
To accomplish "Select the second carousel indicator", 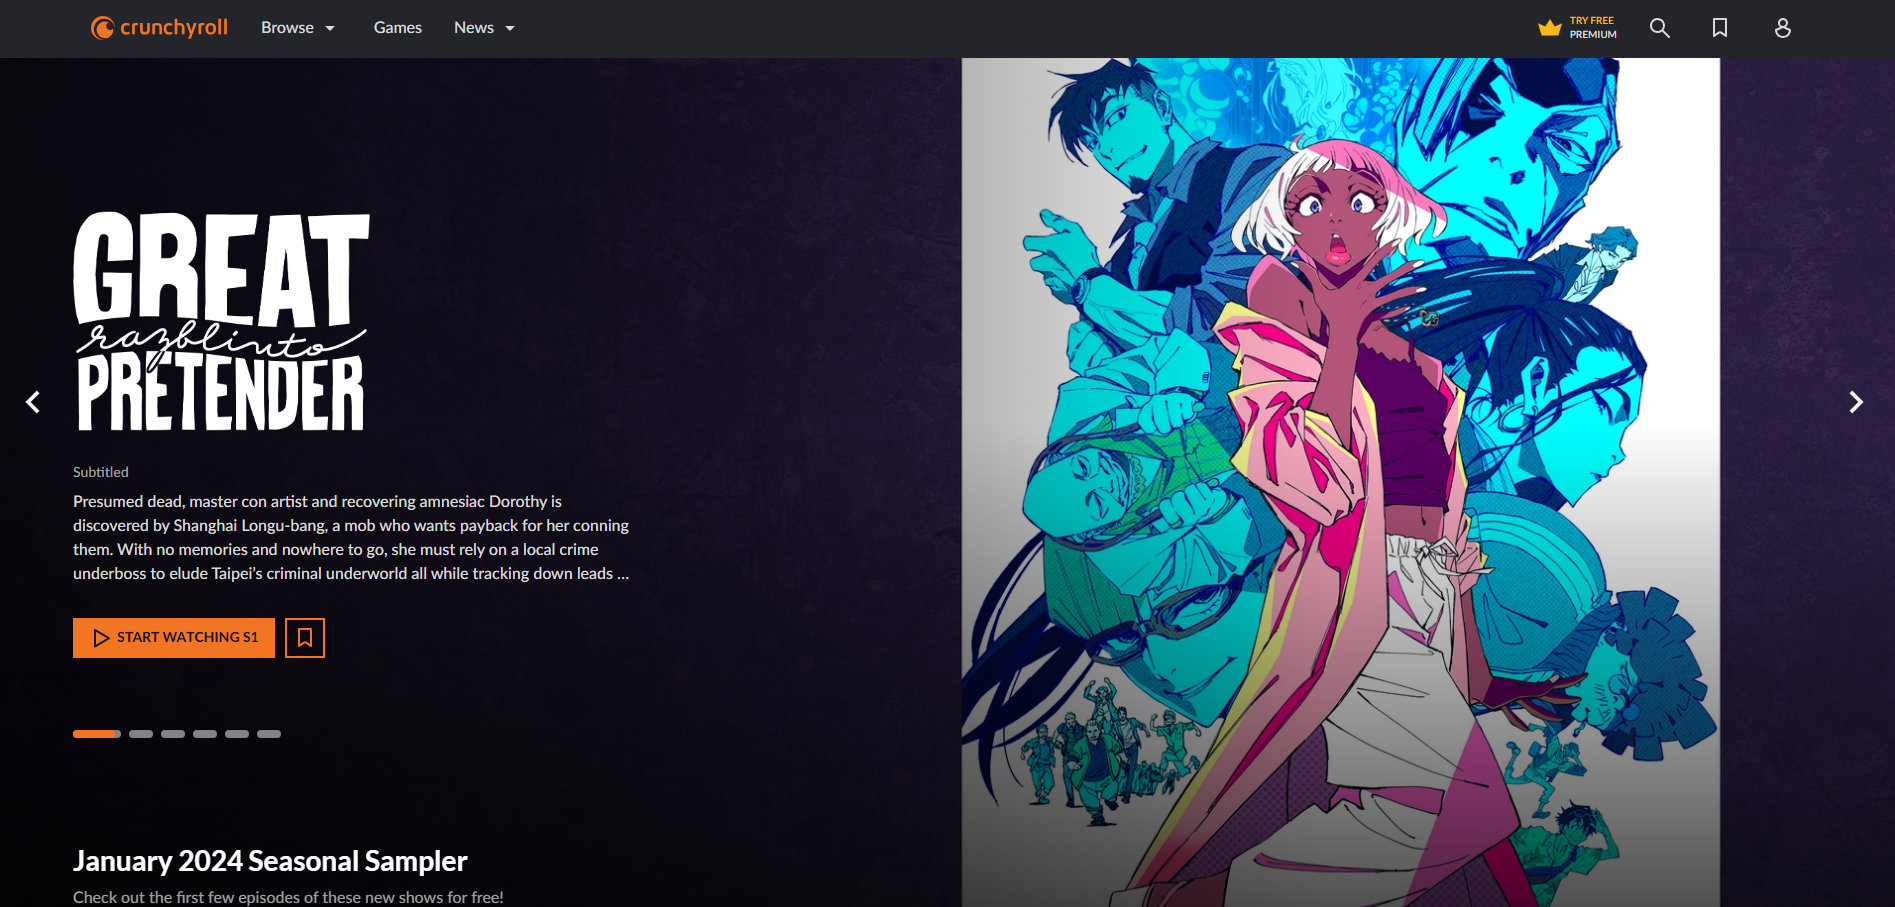I will pyautogui.click(x=141, y=734).
